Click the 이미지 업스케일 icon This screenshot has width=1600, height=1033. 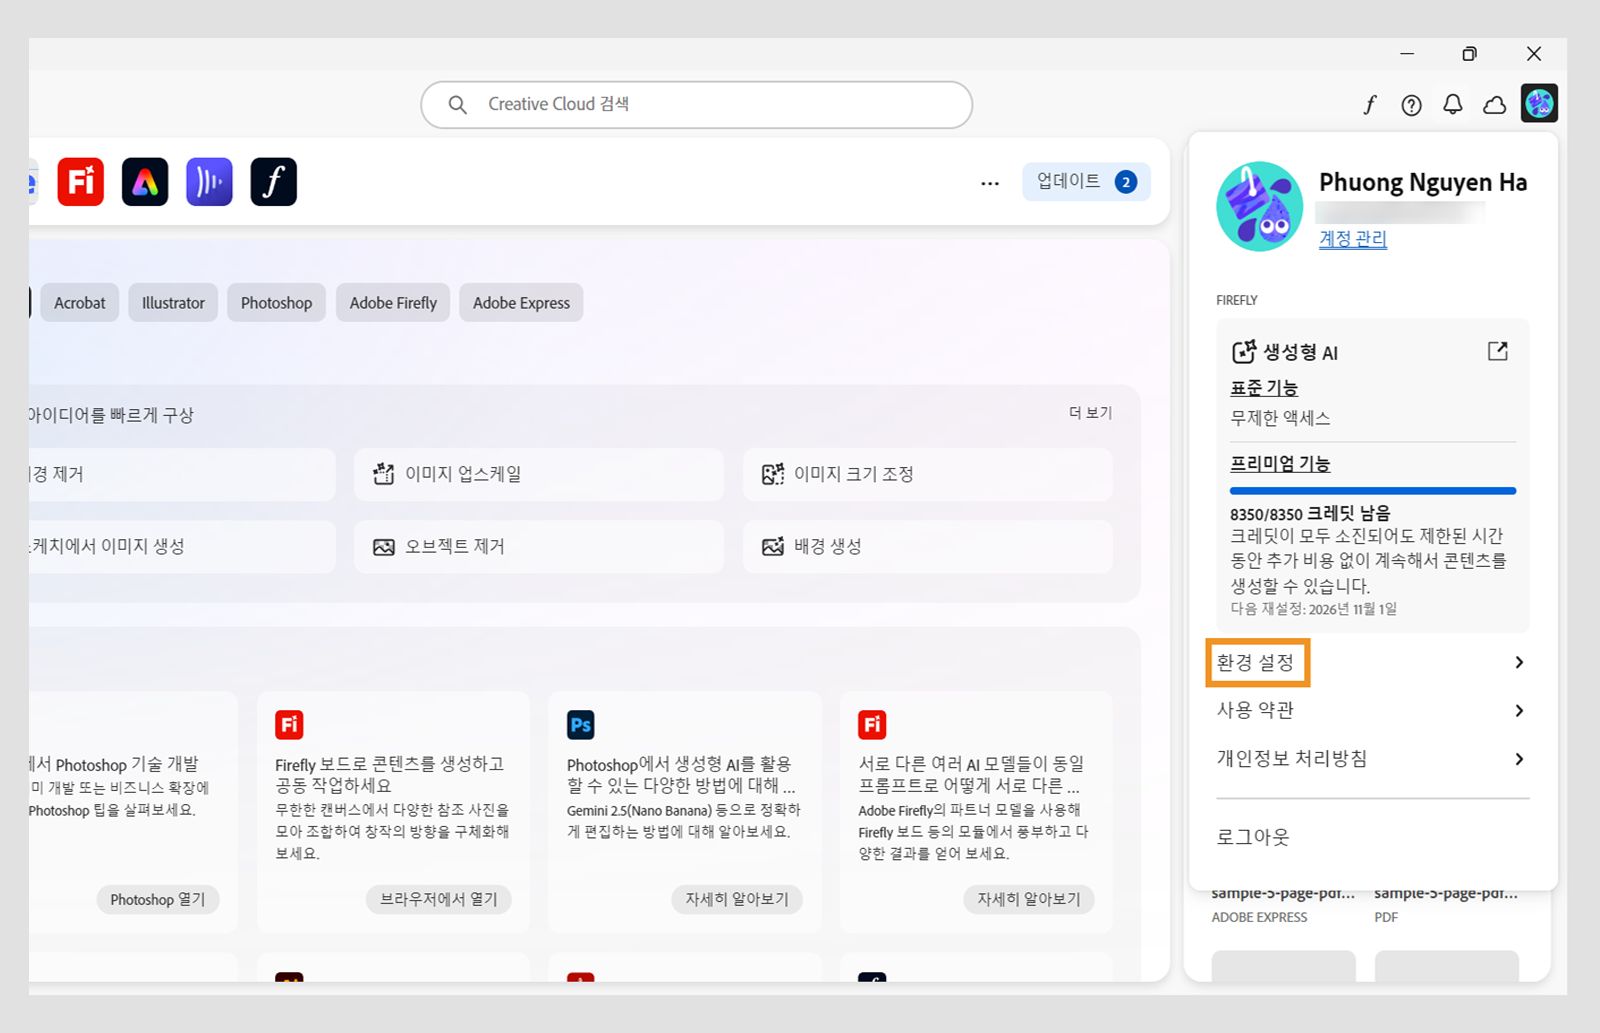point(384,474)
